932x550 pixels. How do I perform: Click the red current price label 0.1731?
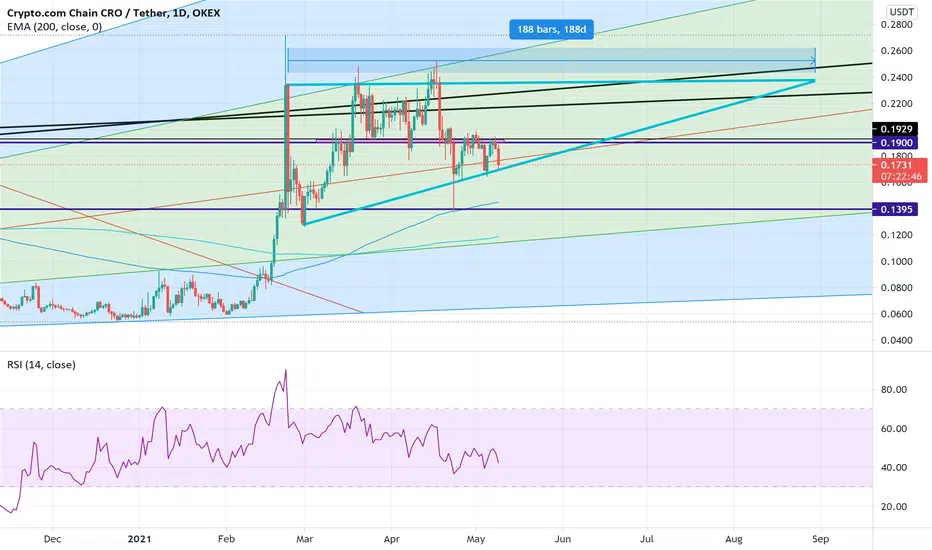(896, 165)
